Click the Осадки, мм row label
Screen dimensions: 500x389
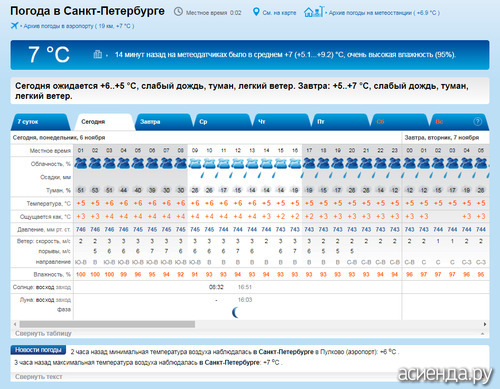tap(55, 177)
